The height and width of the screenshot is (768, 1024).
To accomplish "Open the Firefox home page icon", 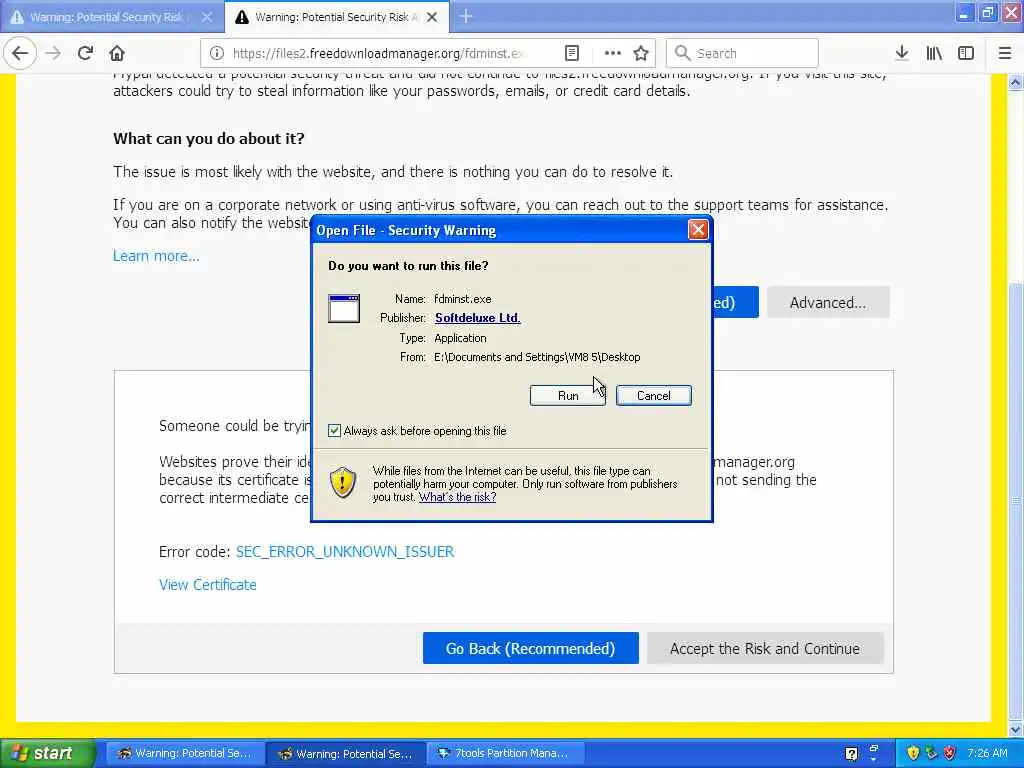I will [117, 53].
